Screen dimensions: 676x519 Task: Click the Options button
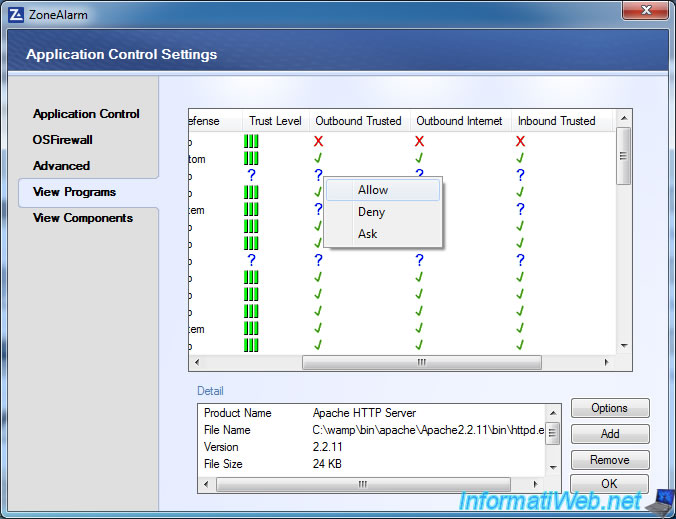[x=610, y=408]
